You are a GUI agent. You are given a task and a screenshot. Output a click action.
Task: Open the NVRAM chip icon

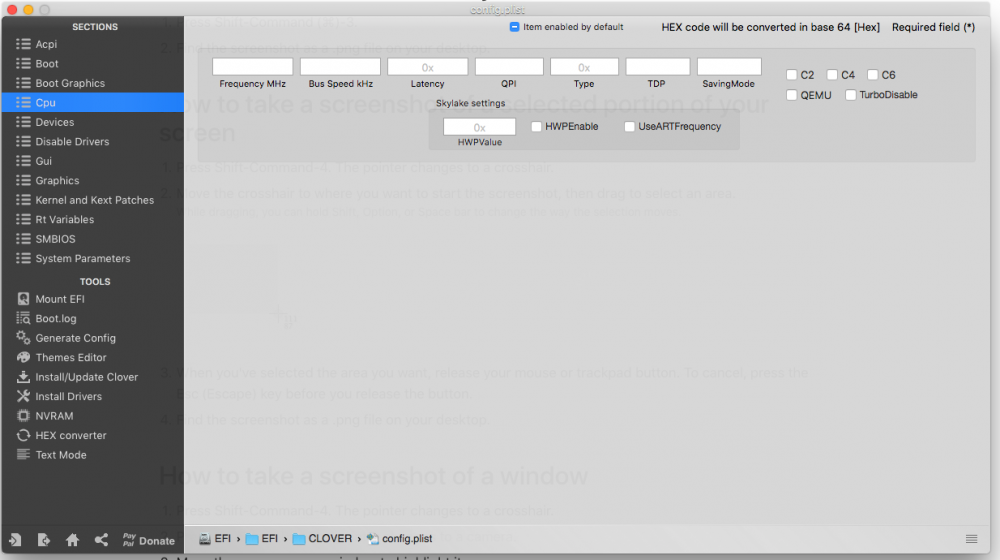coord(23,416)
